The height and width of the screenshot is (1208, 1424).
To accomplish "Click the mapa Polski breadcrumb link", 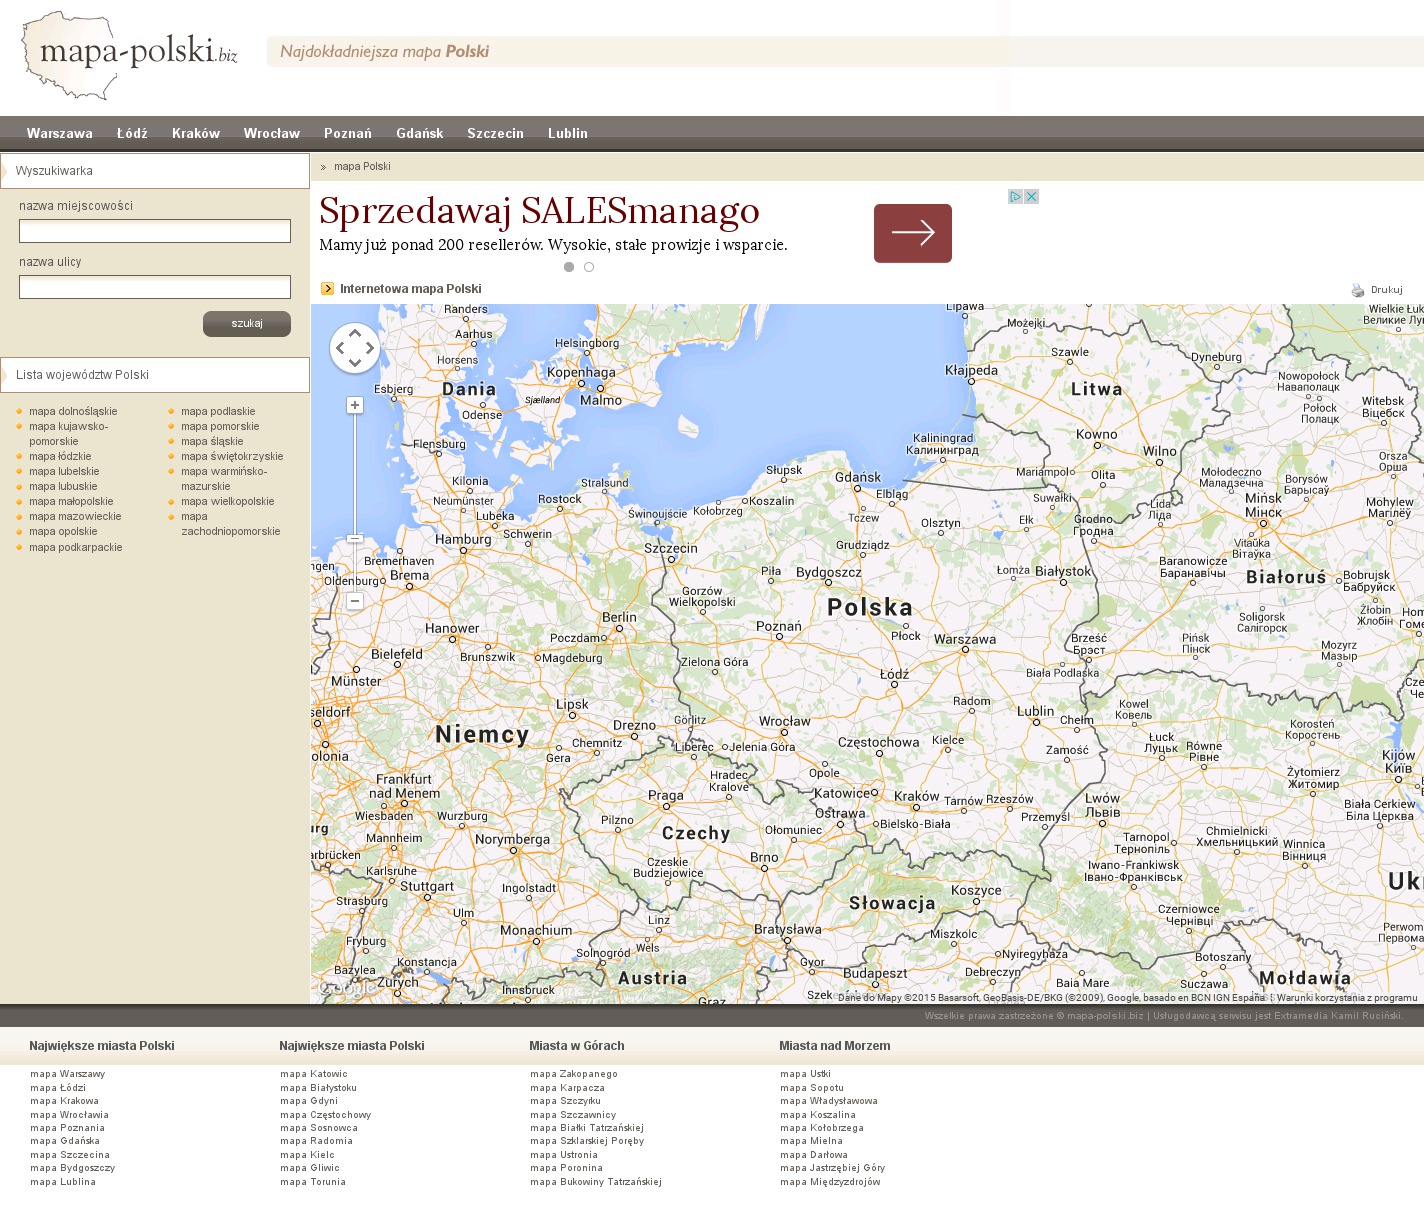I will pos(362,167).
